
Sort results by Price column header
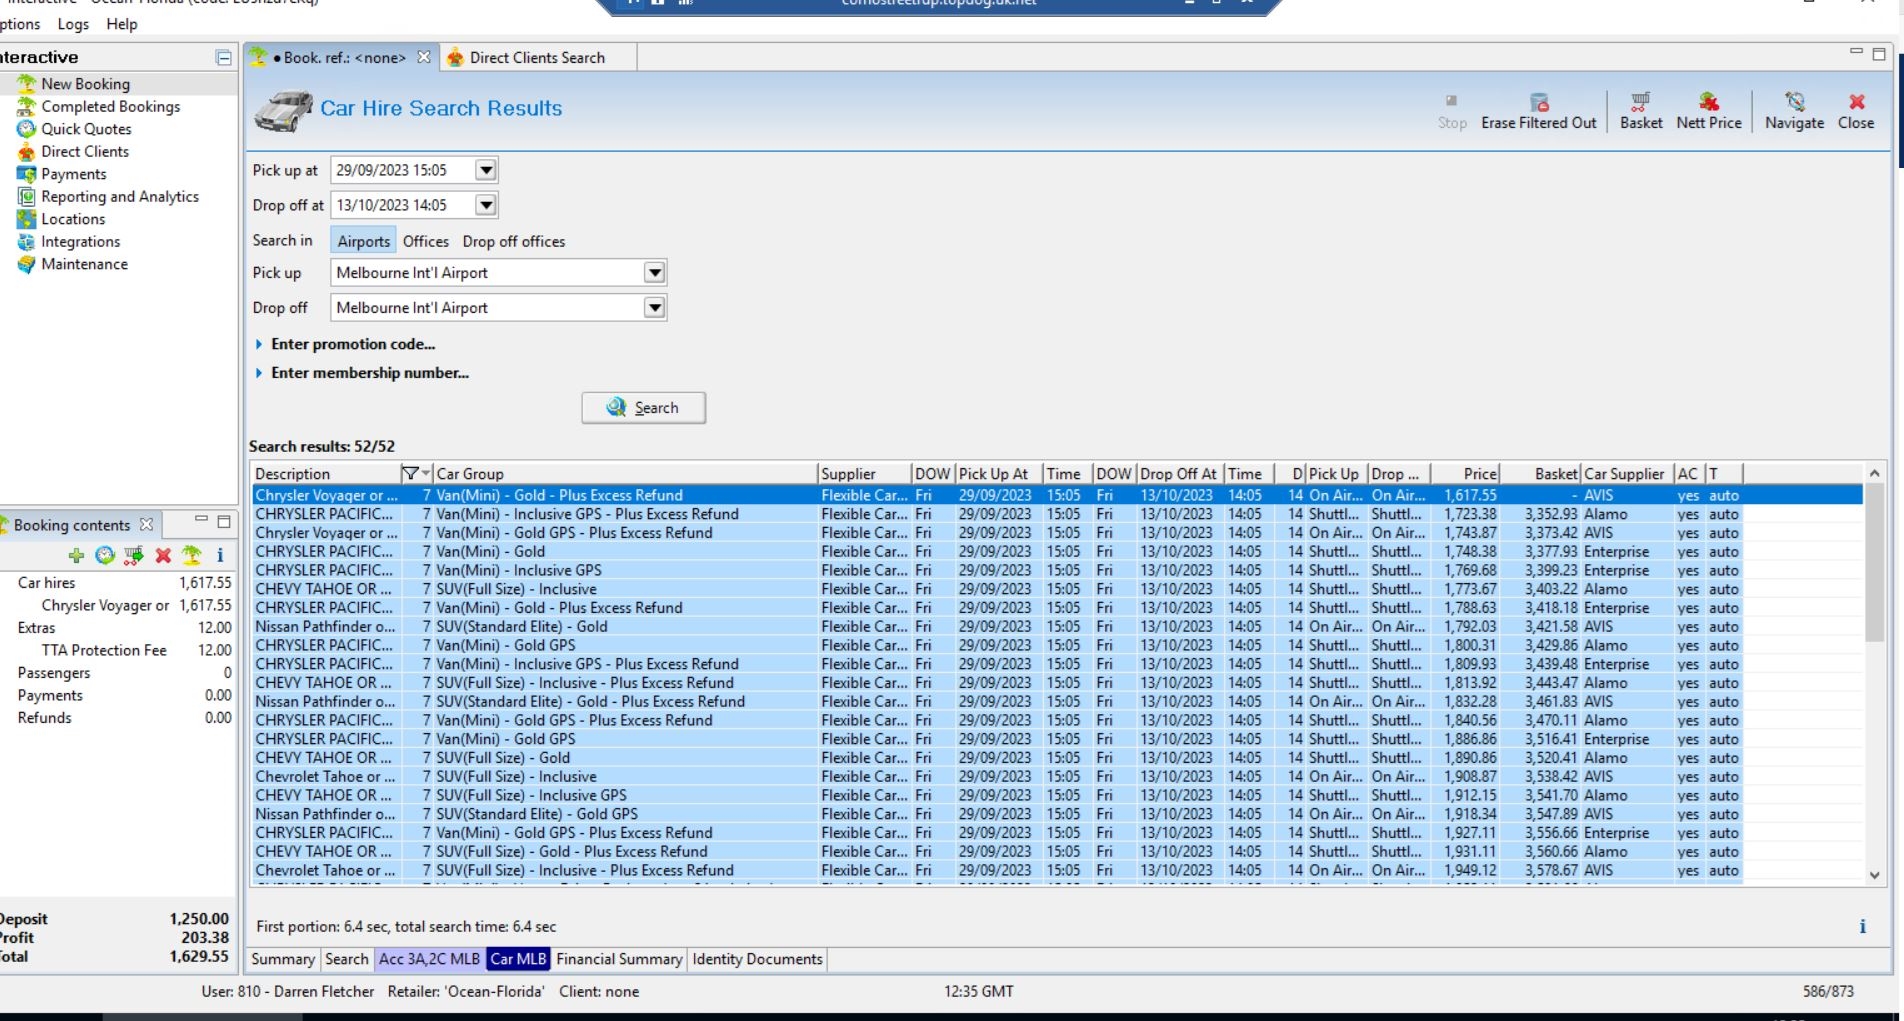pos(1465,473)
